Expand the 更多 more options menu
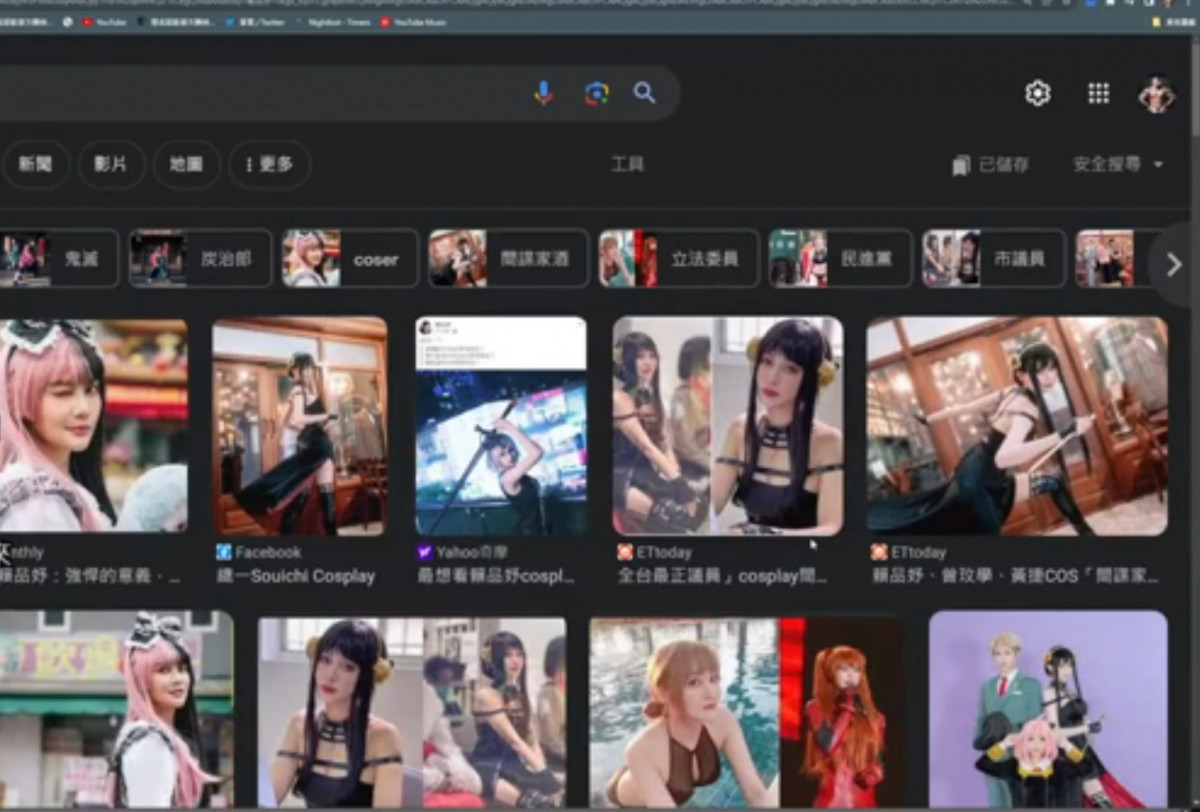 [270, 164]
